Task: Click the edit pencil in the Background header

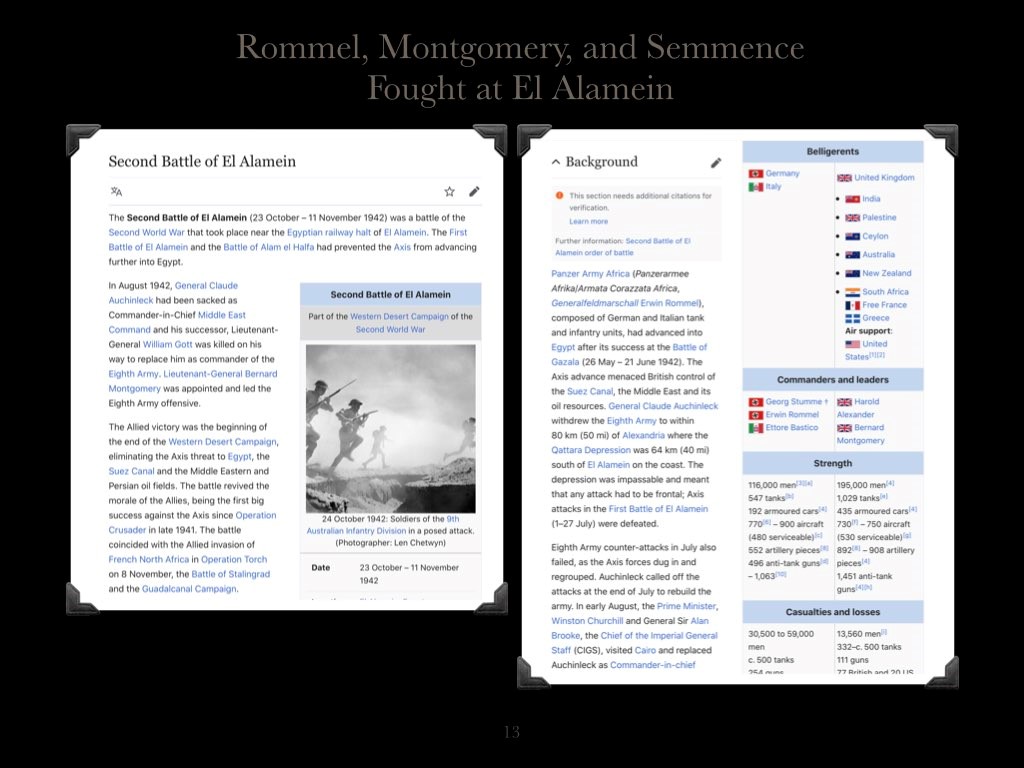Action: pos(716,162)
